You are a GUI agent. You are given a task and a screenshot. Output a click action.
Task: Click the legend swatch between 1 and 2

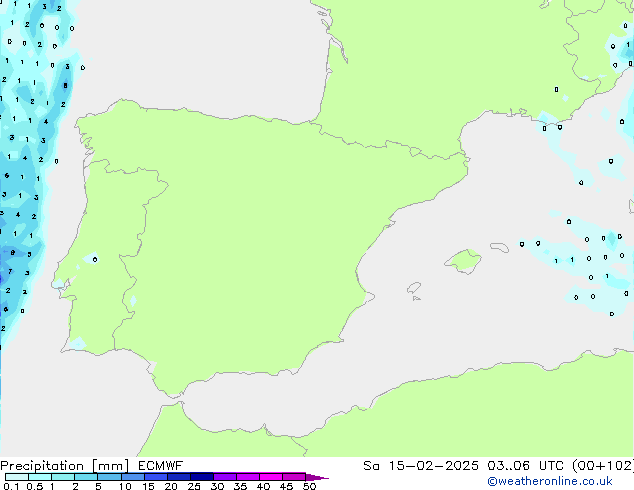pyautogui.click(x=63, y=477)
